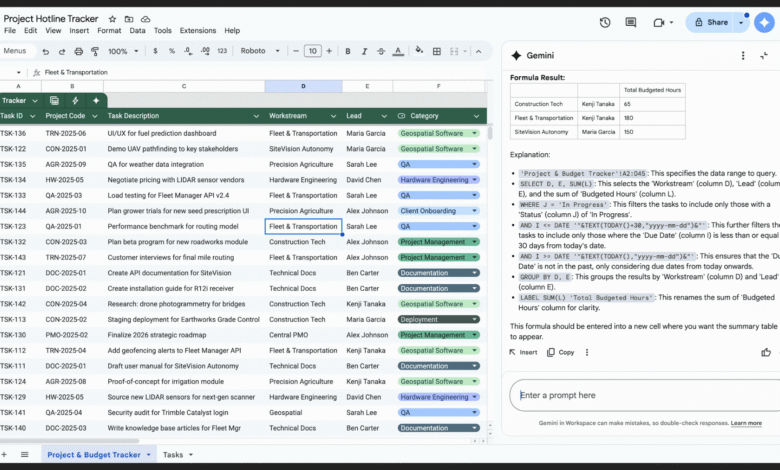Click the move to folder icon
The image size is (780, 470).
pyautogui.click(x=129, y=19)
